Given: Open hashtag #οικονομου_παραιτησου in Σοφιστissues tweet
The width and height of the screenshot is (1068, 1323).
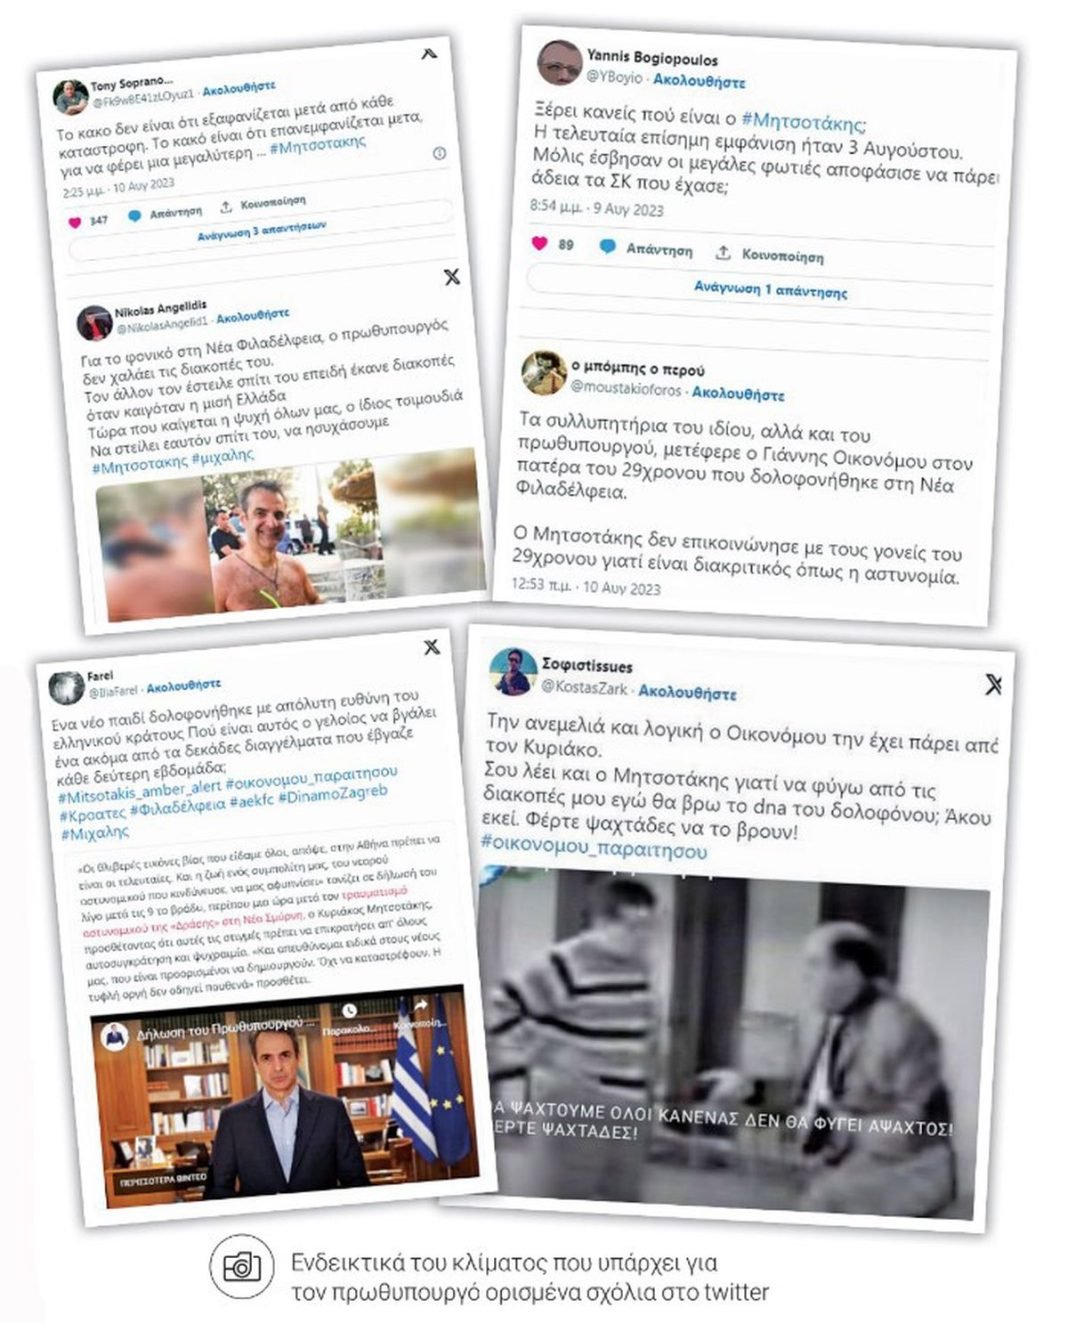Looking at the screenshot, I should 594,848.
